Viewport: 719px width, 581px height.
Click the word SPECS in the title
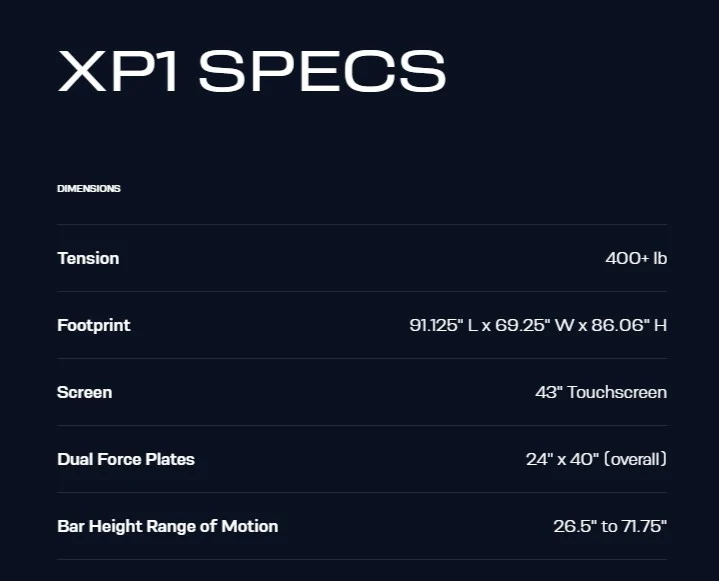(x=322, y=71)
